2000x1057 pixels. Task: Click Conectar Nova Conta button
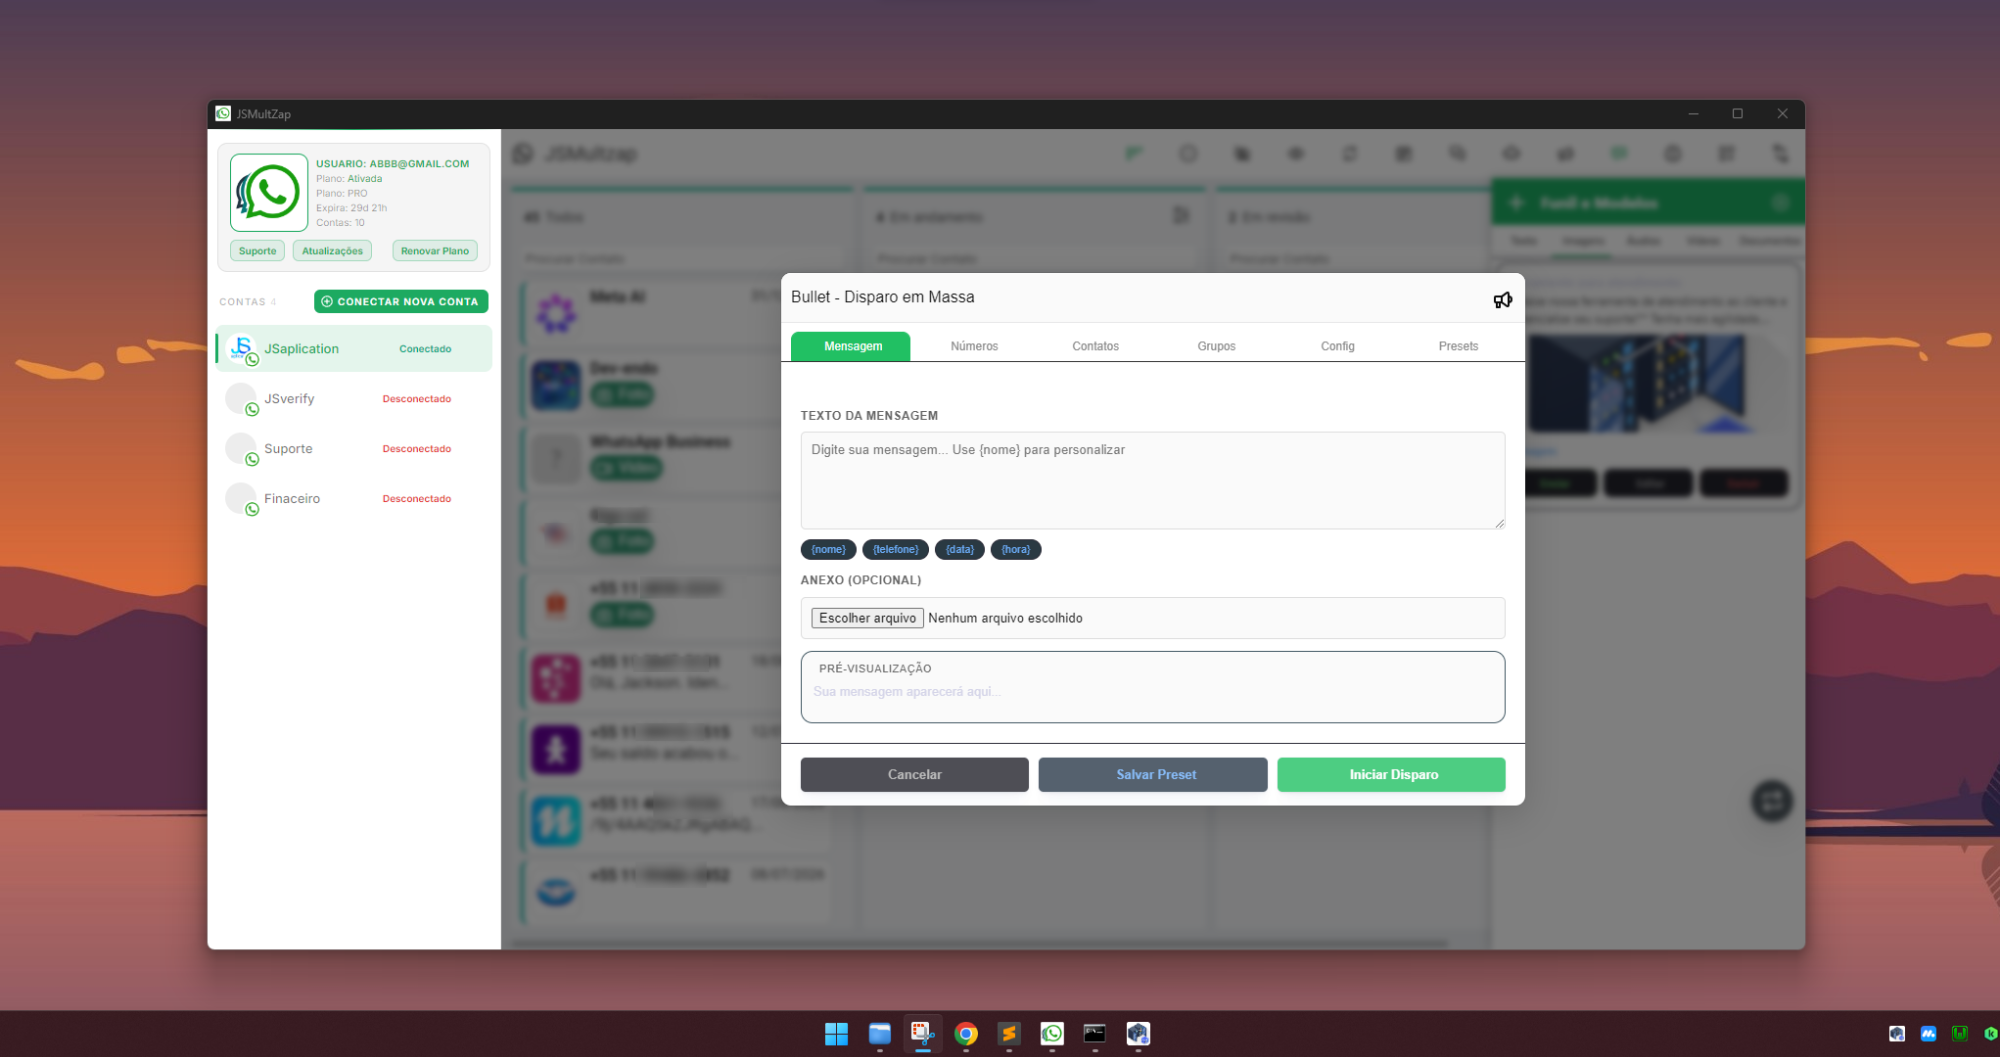(x=401, y=301)
